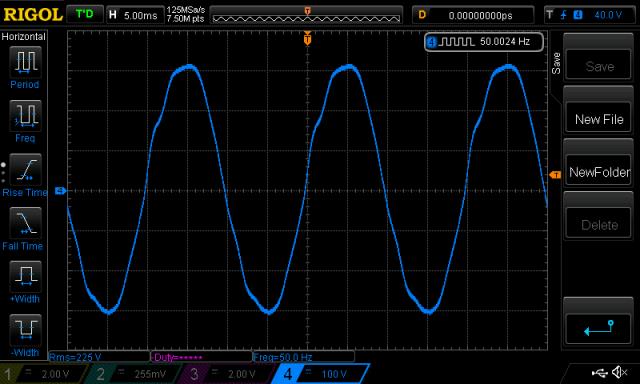This screenshot has width=640, height=384.
Task: Select the Freq measurement icon
Action: point(25,115)
